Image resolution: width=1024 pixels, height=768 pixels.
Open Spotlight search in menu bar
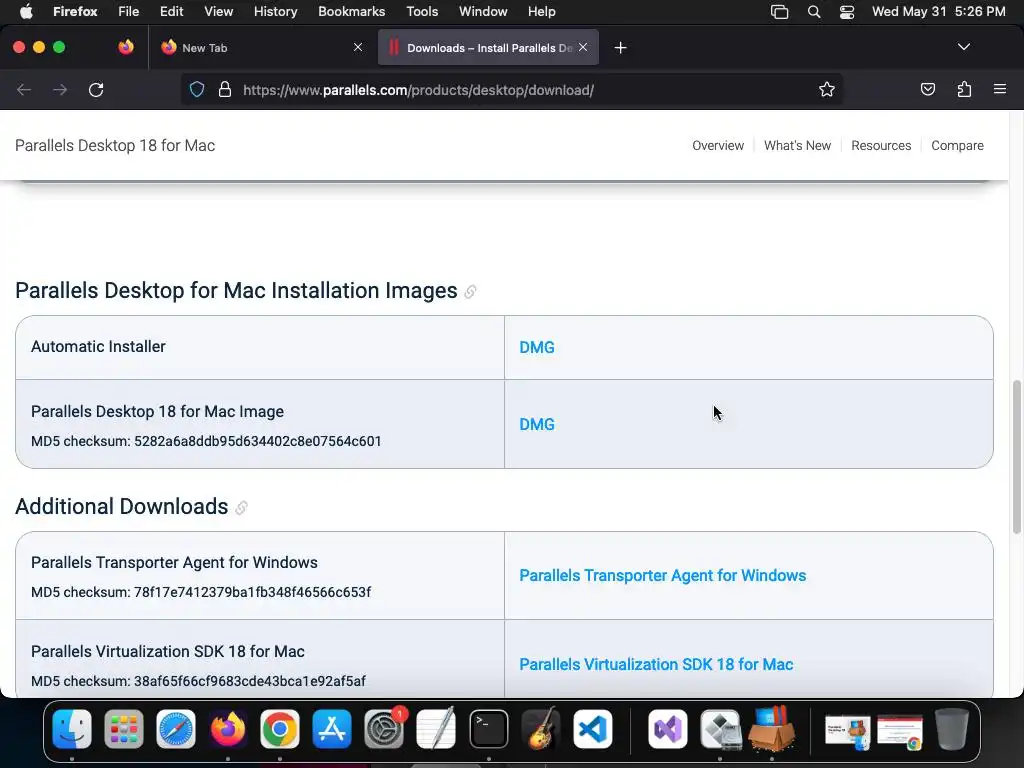click(x=814, y=12)
